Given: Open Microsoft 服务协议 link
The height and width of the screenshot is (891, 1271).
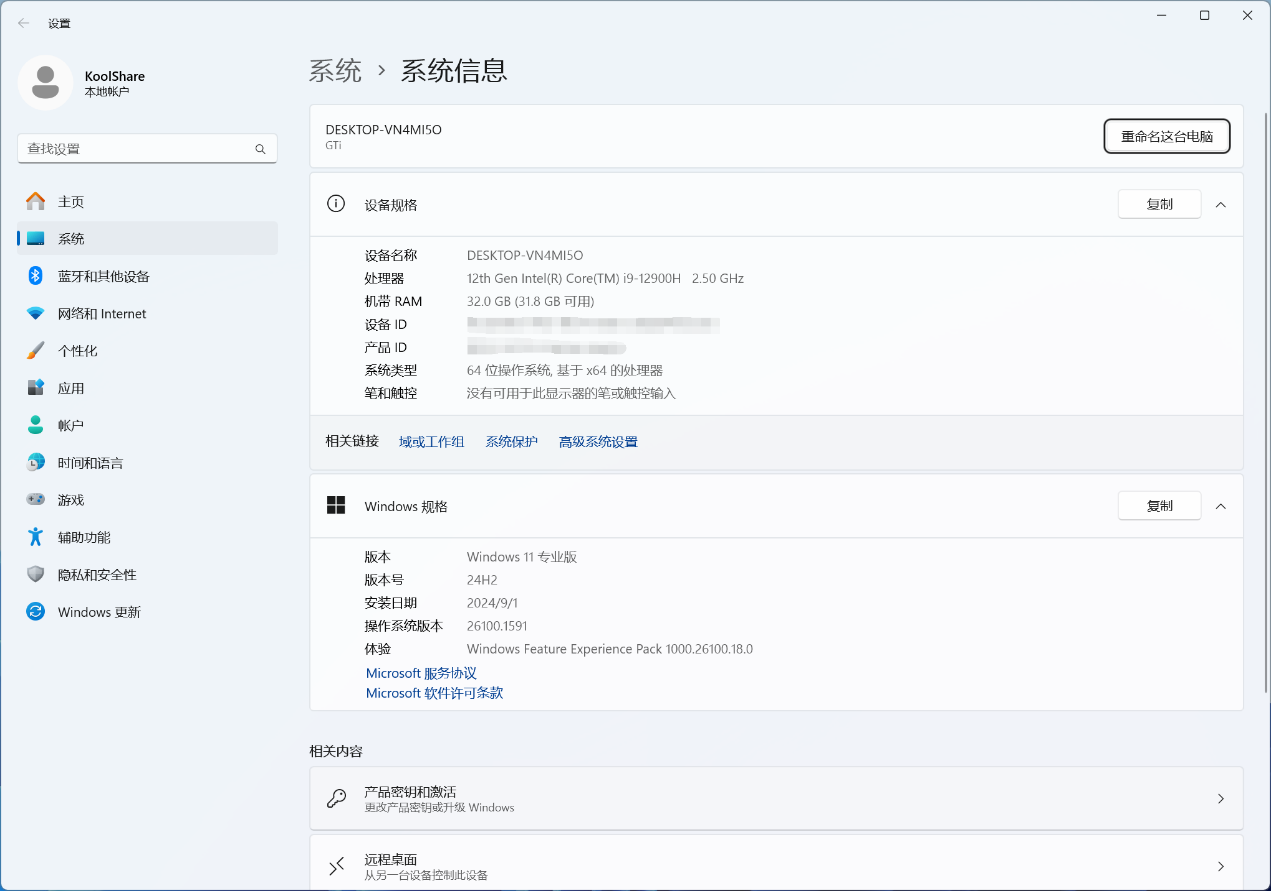Looking at the screenshot, I should (x=421, y=674).
